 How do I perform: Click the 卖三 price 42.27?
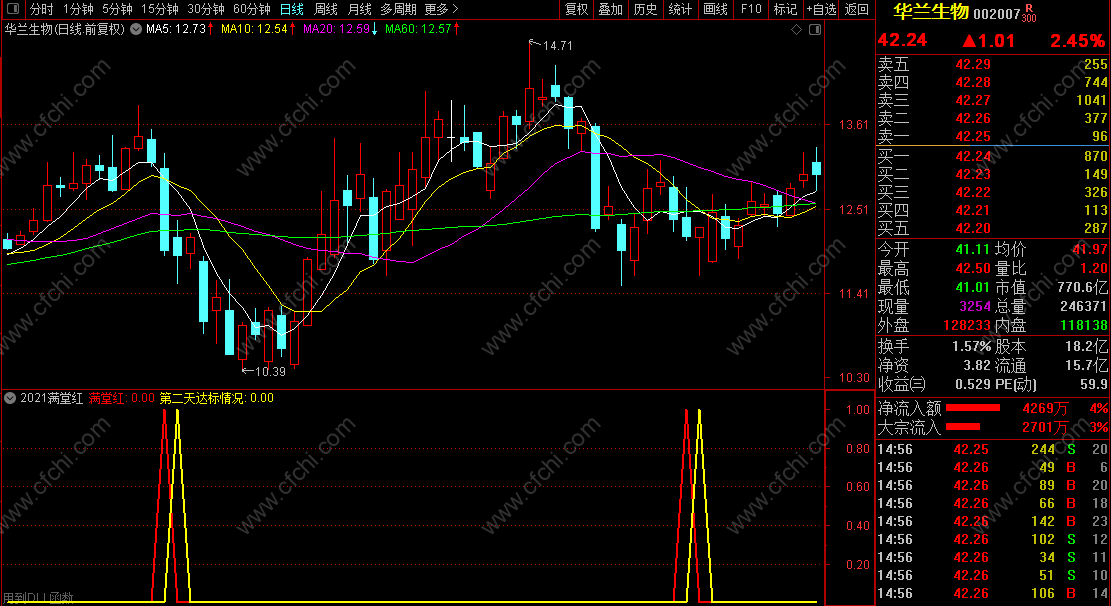click(973, 100)
